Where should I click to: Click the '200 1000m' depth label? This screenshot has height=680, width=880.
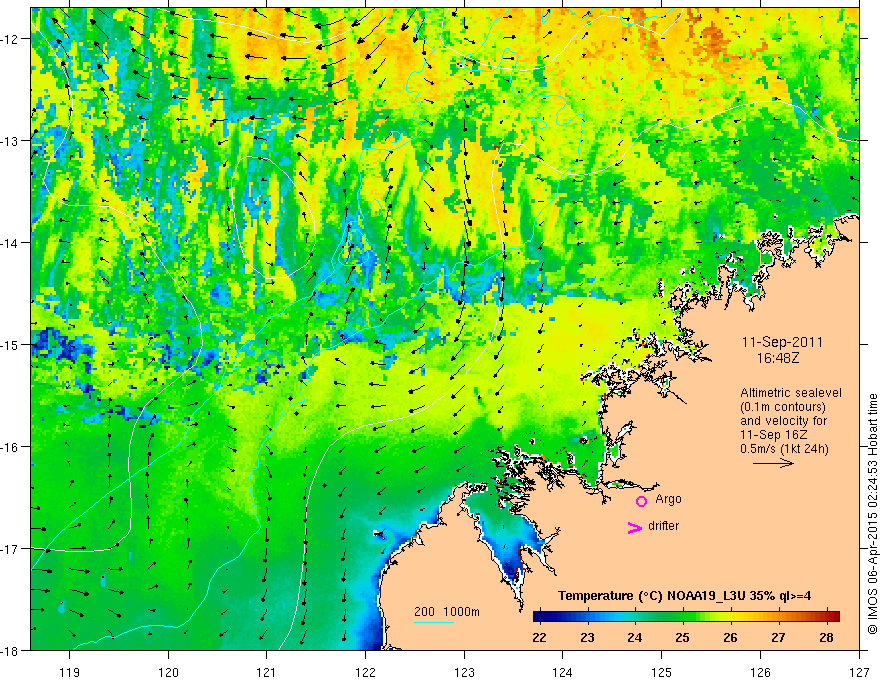point(447,612)
